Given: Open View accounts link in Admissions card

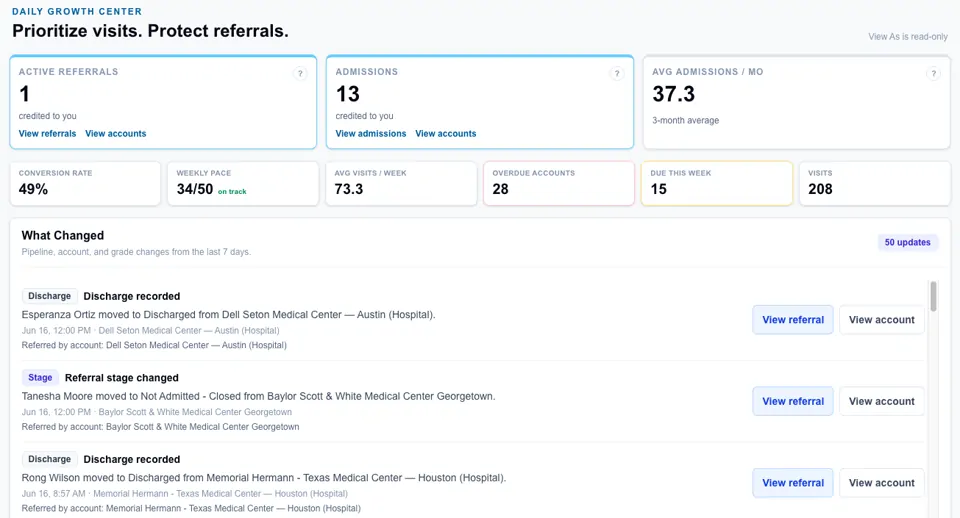Looking at the screenshot, I should pyautogui.click(x=446, y=133).
